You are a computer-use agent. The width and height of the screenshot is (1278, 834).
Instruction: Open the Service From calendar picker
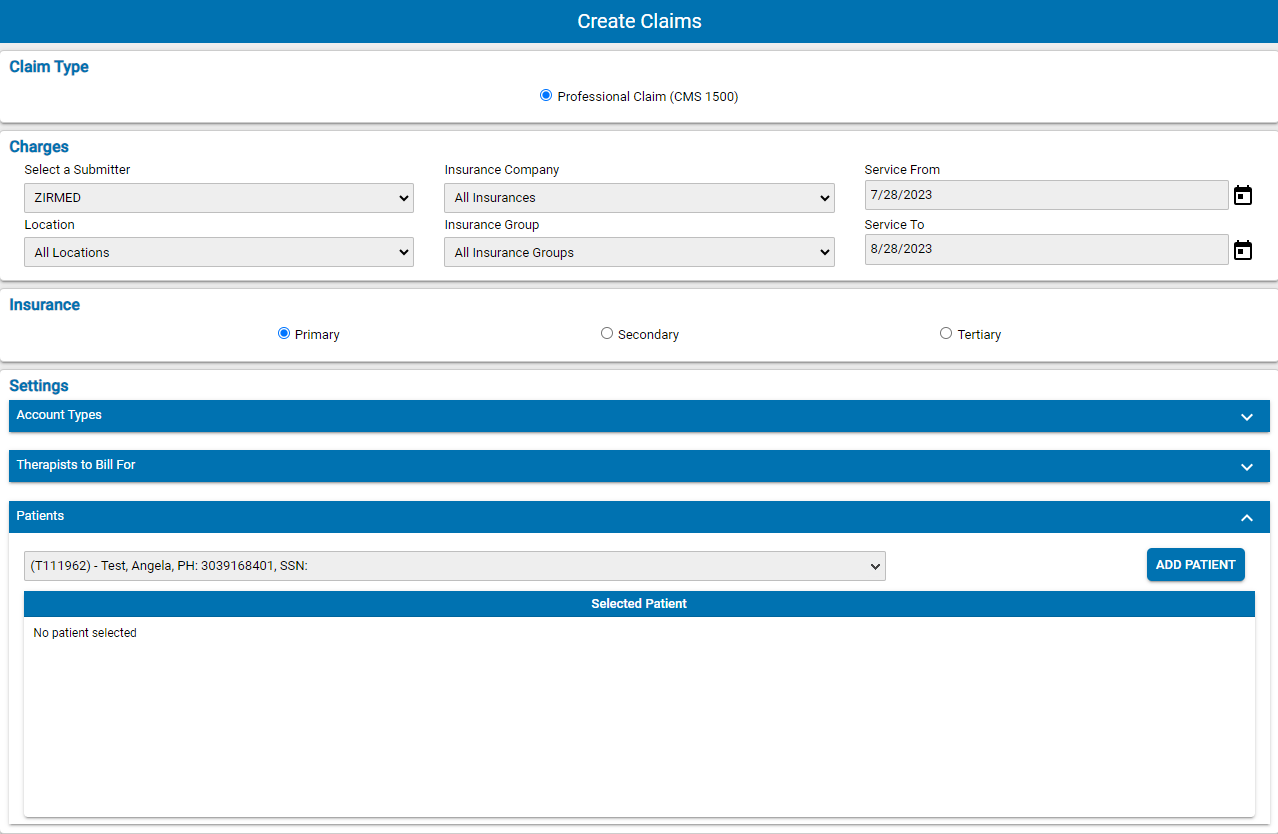1242,195
